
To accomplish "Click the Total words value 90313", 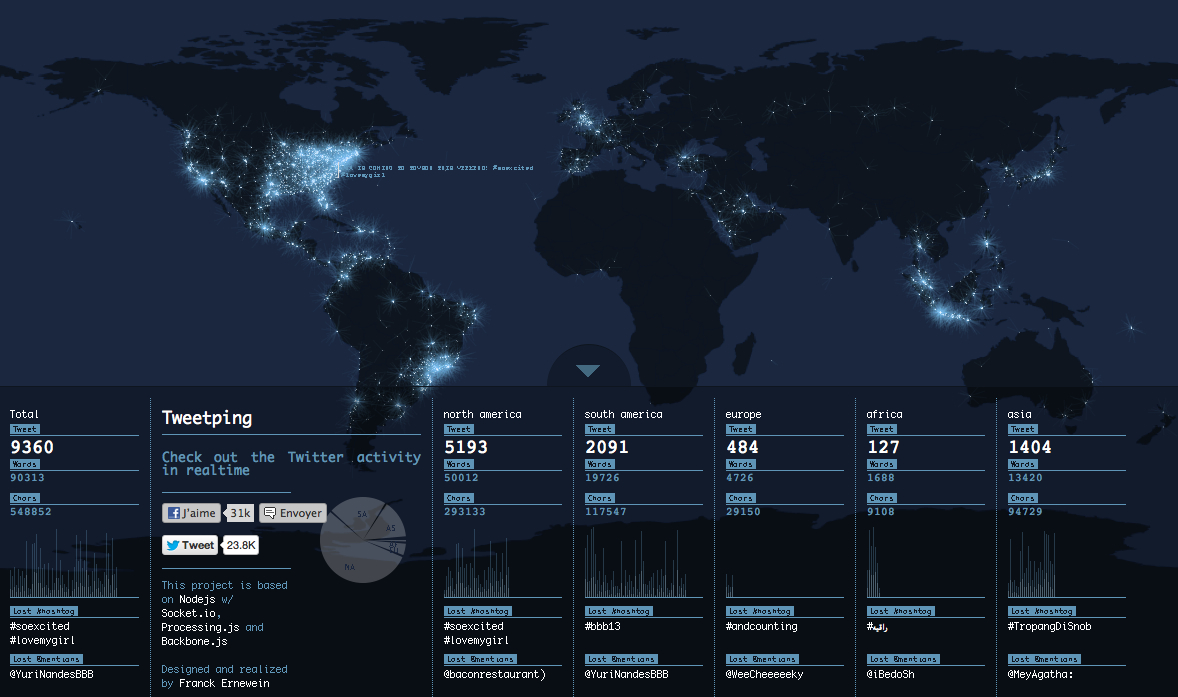I will [x=27, y=478].
